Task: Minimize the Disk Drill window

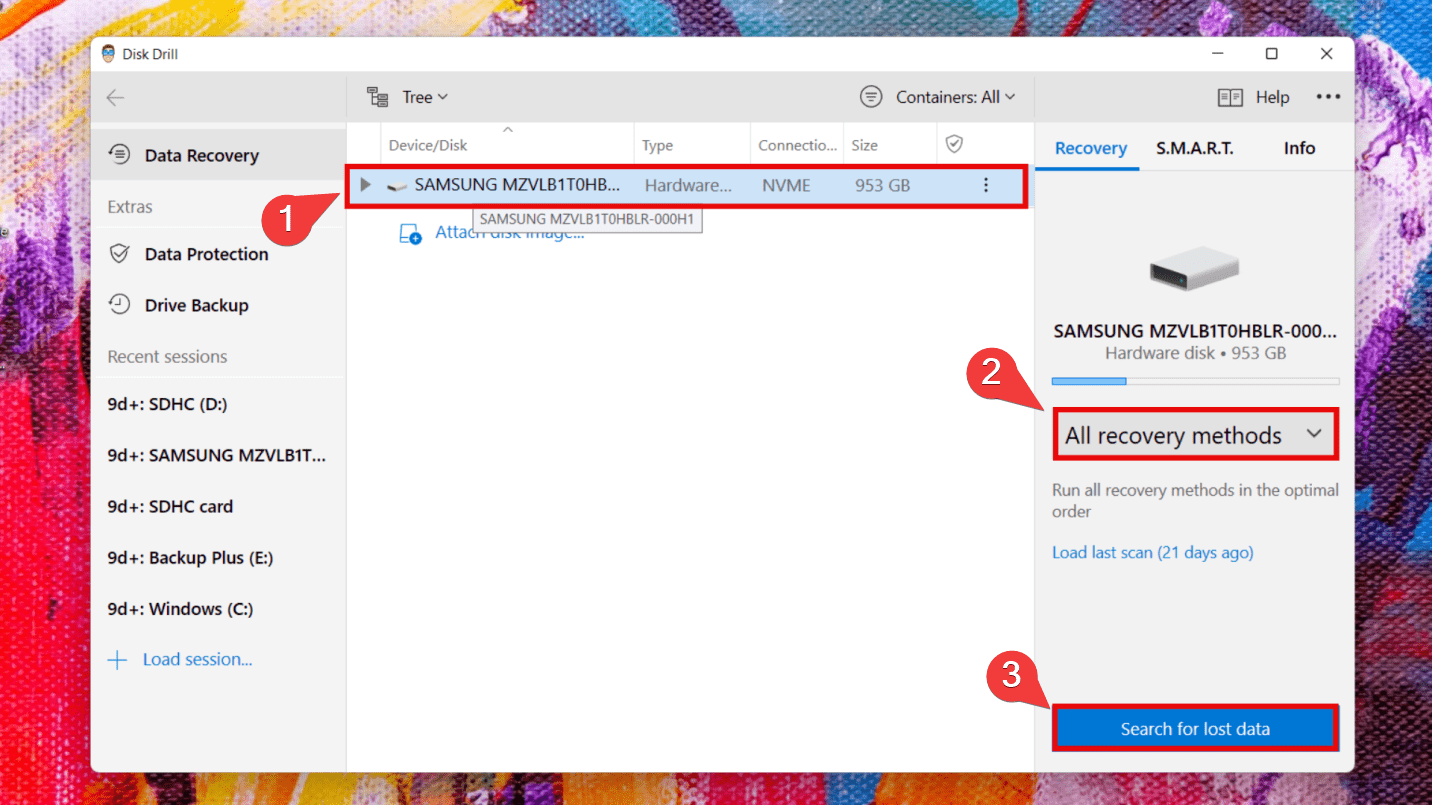Action: 1217,54
